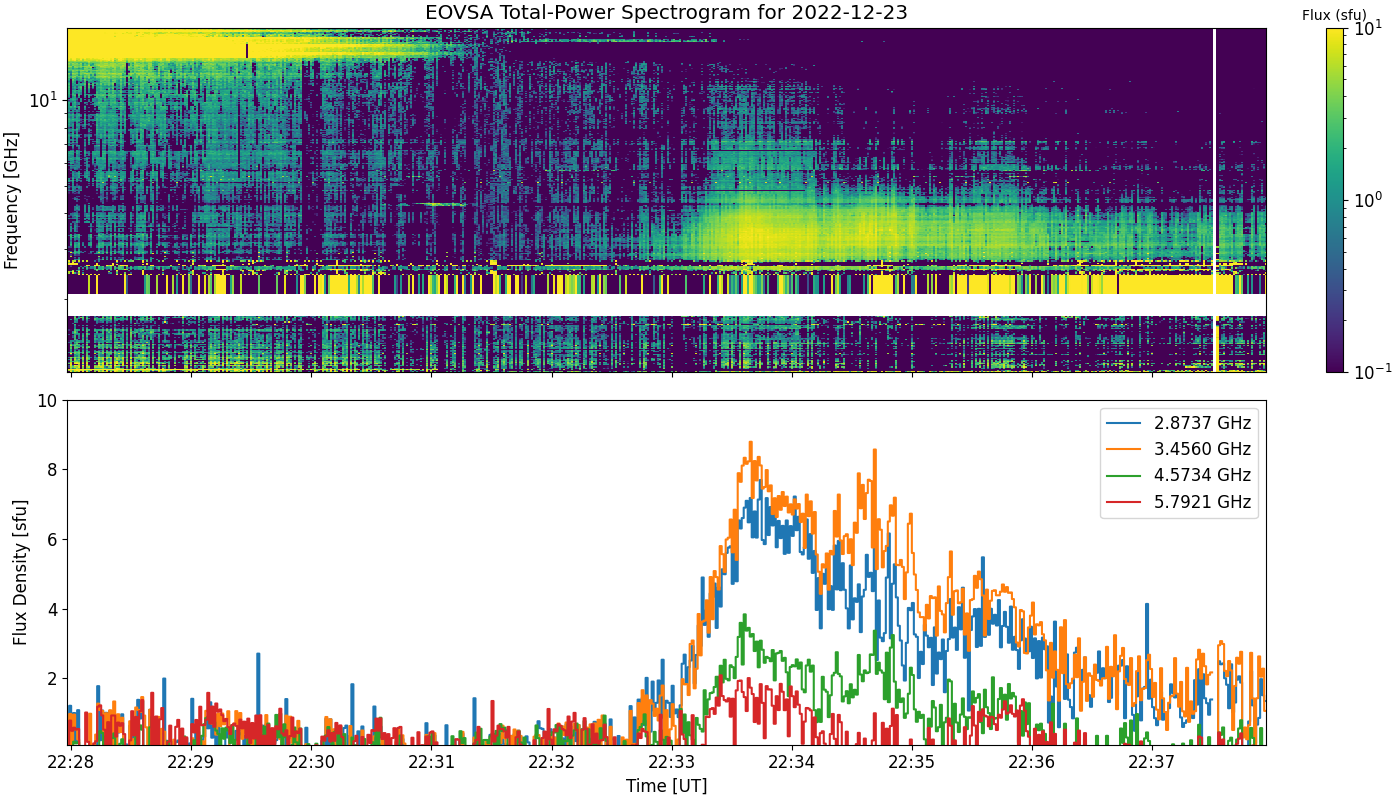This screenshot has height=800, width=1400.
Task: Click the spectrogram title for 2022-12-23
Action: (666, 13)
